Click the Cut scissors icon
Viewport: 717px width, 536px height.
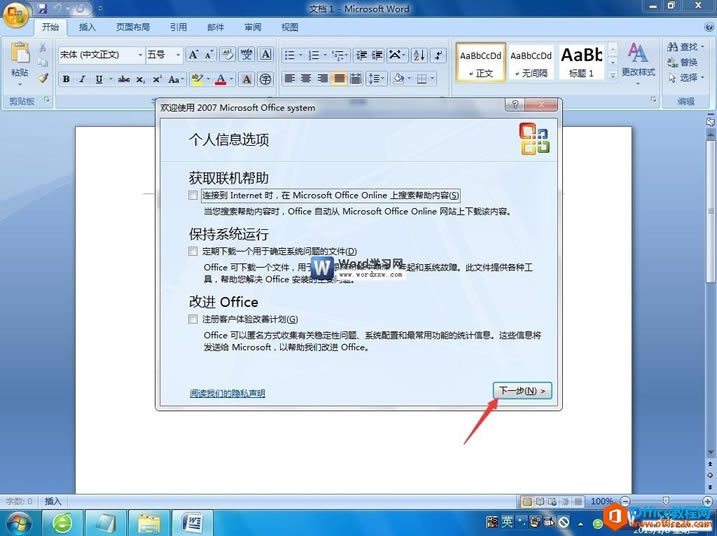pyautogui.click(x=43, y=47)
